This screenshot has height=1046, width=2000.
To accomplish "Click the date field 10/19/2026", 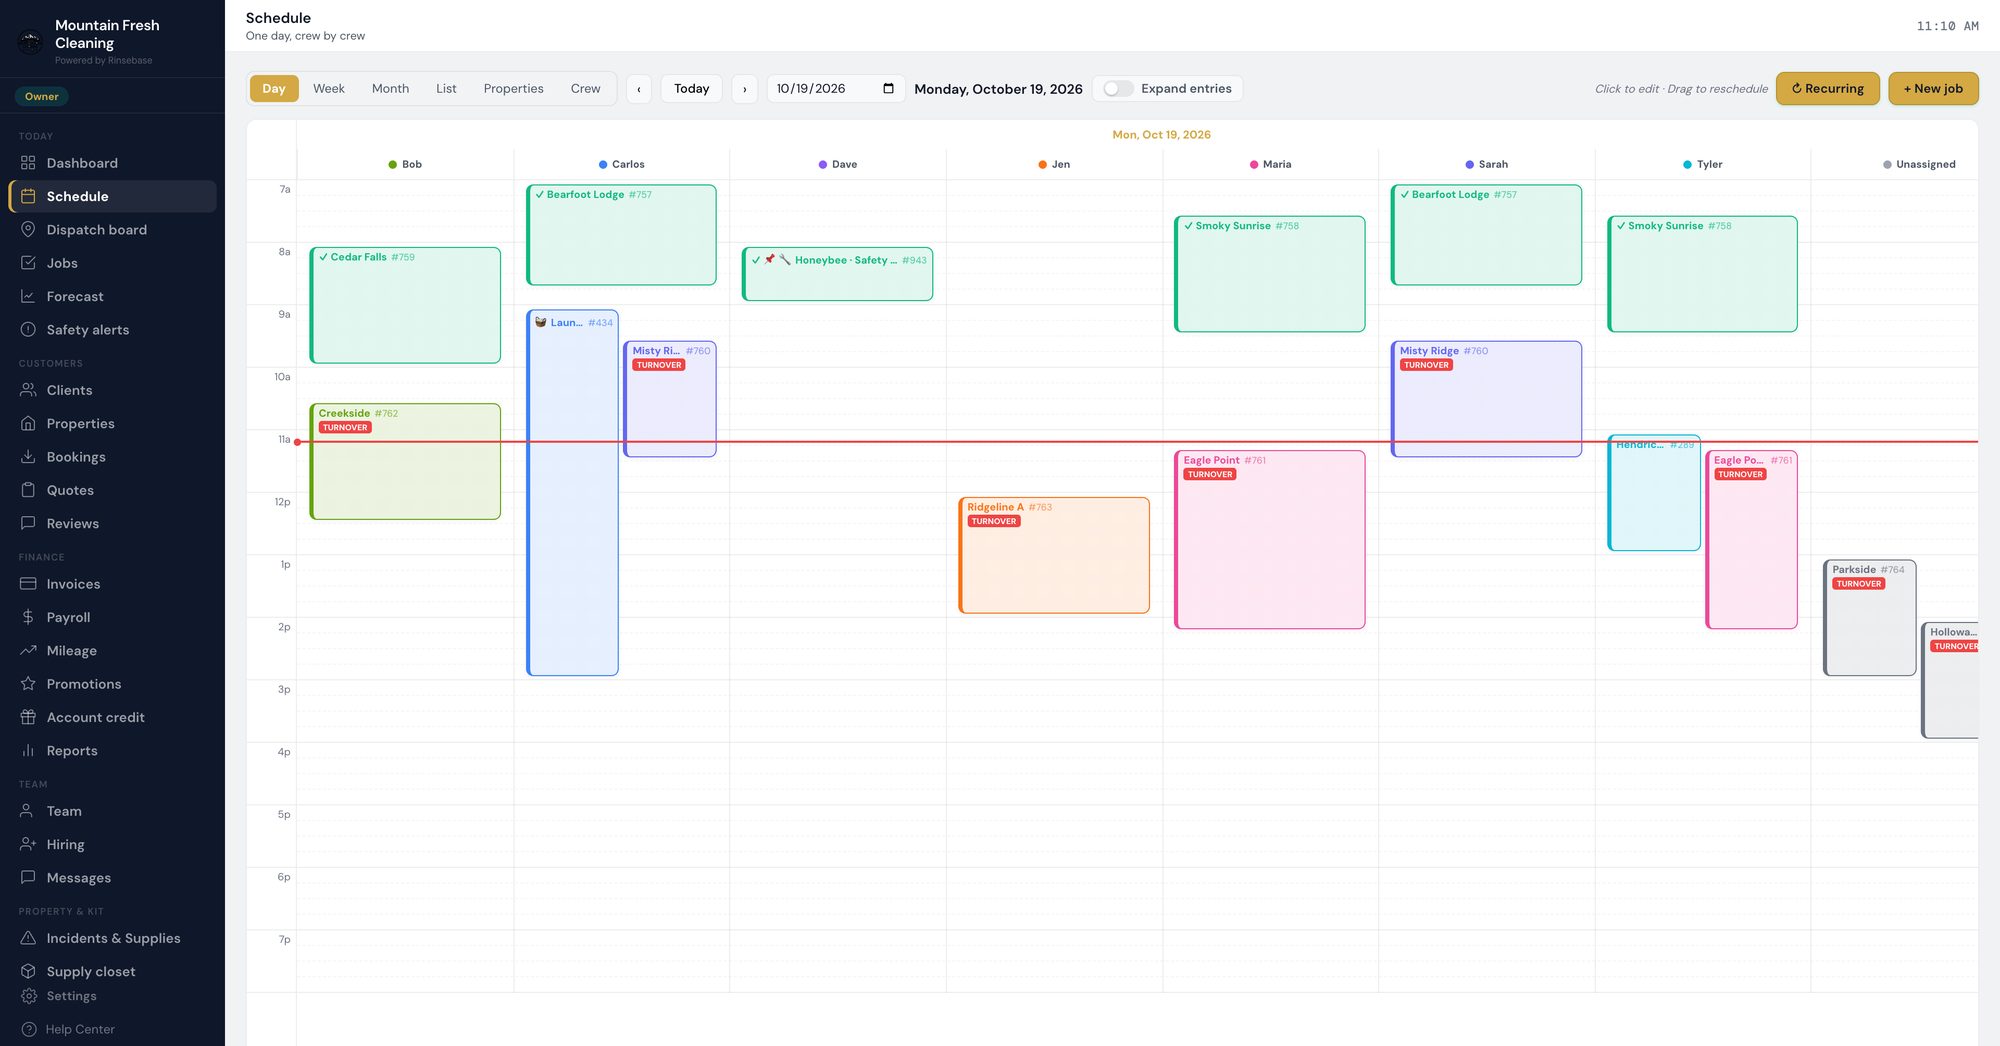I will coord(836,89).
